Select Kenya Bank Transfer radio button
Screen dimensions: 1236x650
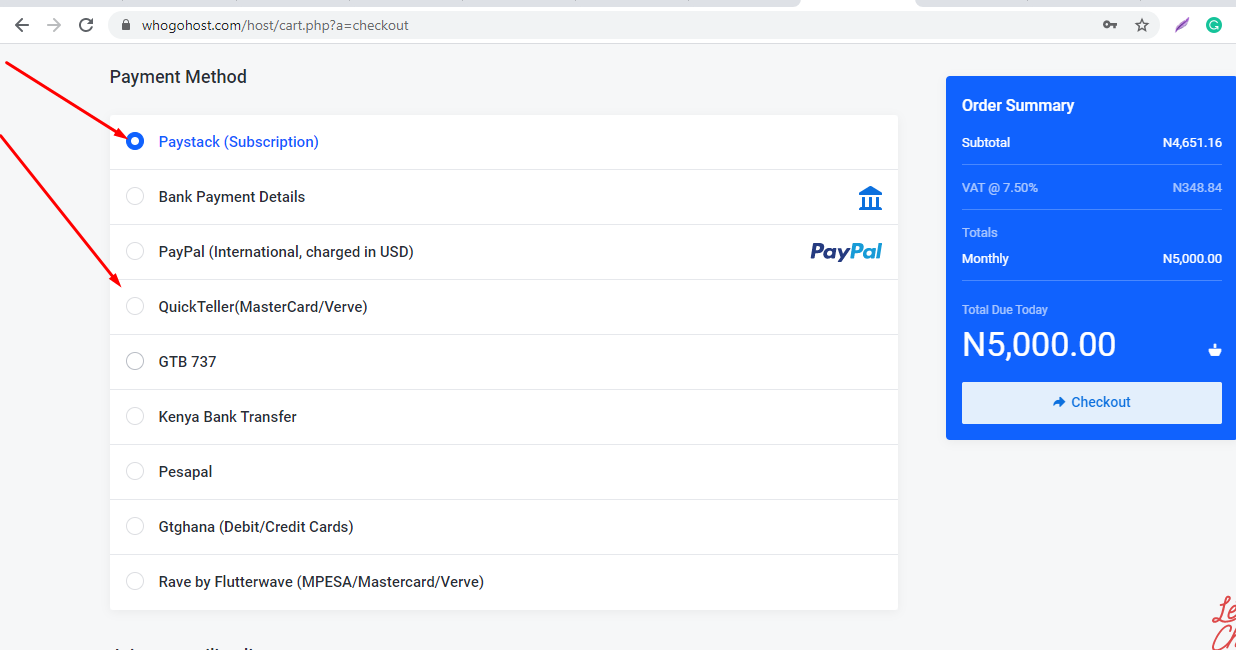tap(135, 417)
